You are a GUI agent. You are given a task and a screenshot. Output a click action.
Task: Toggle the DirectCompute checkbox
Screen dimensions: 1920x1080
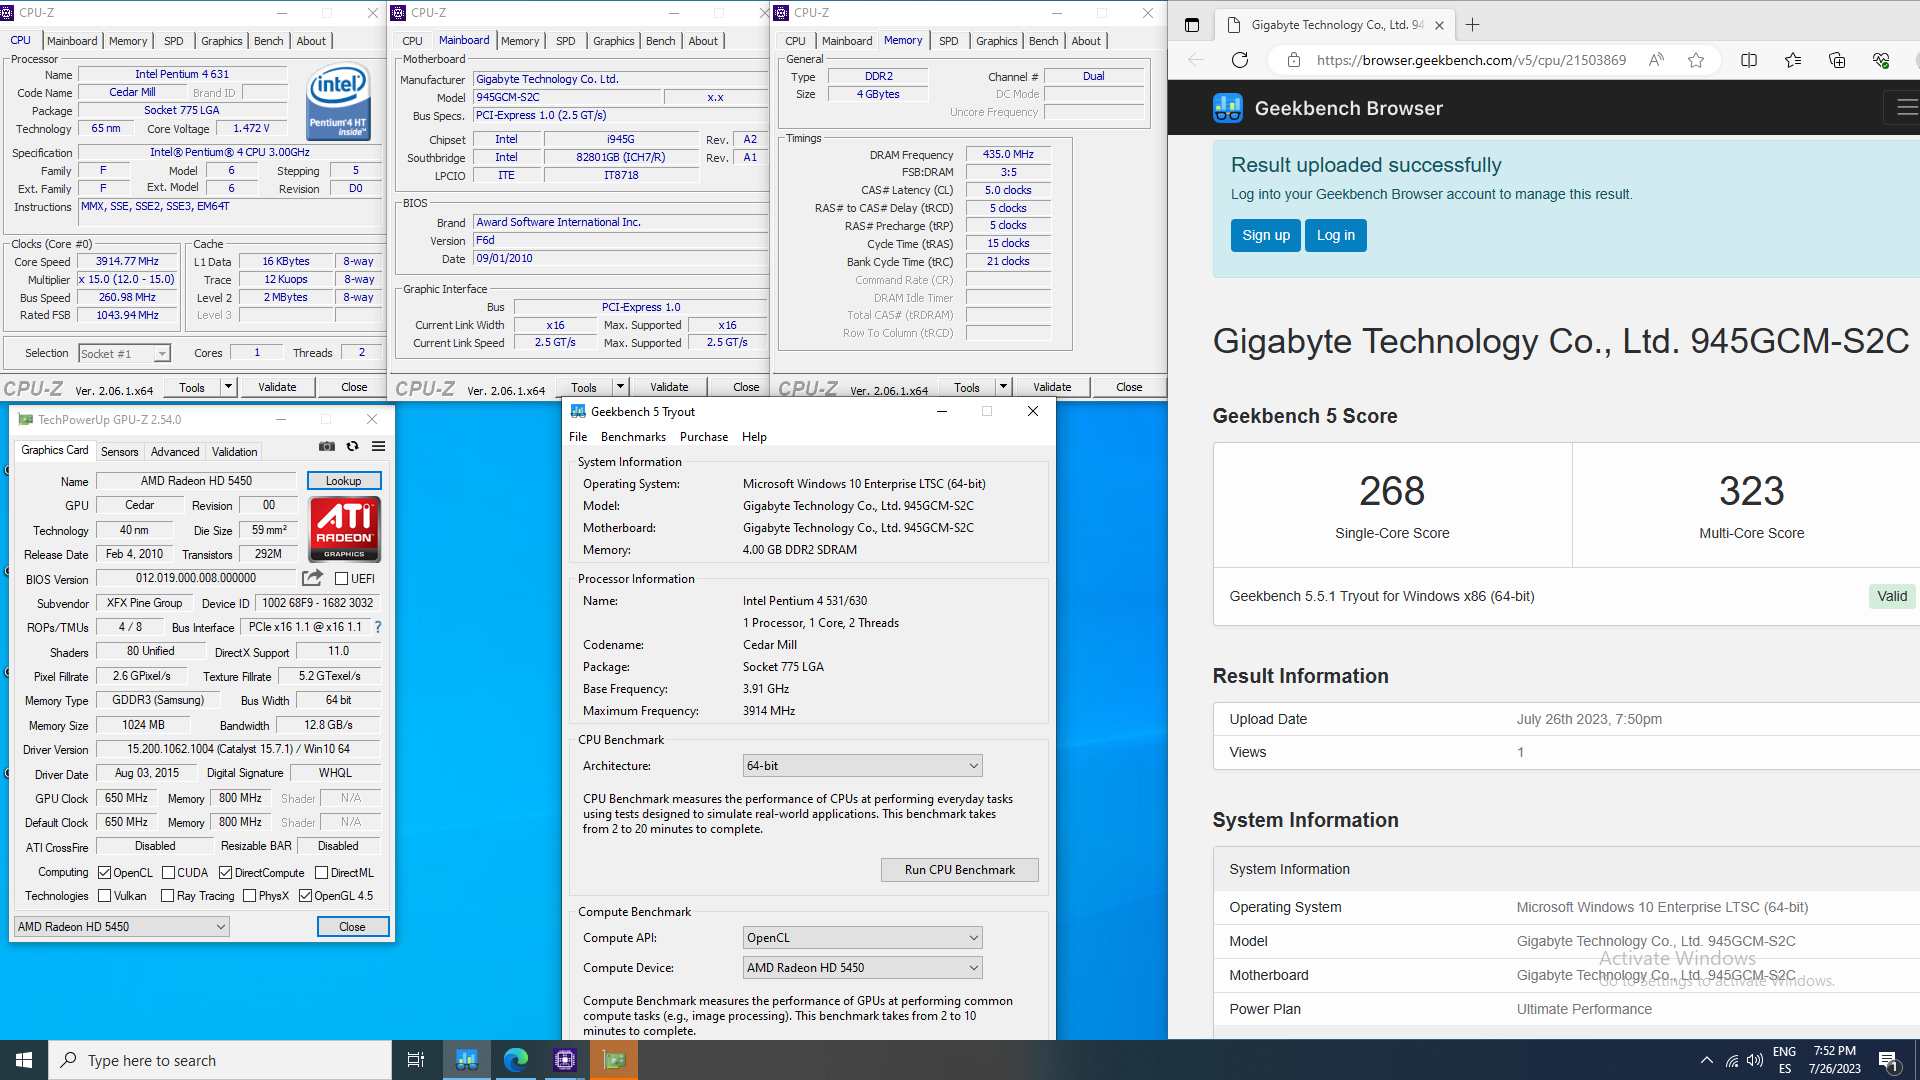coord(225,873)
